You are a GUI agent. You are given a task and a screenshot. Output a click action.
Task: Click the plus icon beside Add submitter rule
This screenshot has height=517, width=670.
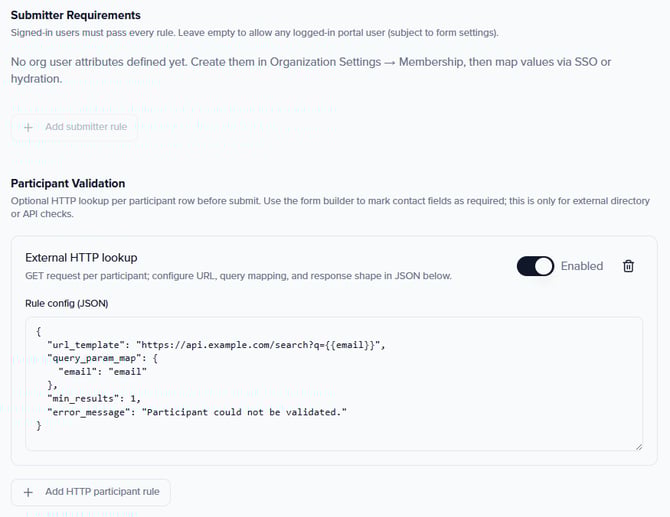tap(28, 128)
